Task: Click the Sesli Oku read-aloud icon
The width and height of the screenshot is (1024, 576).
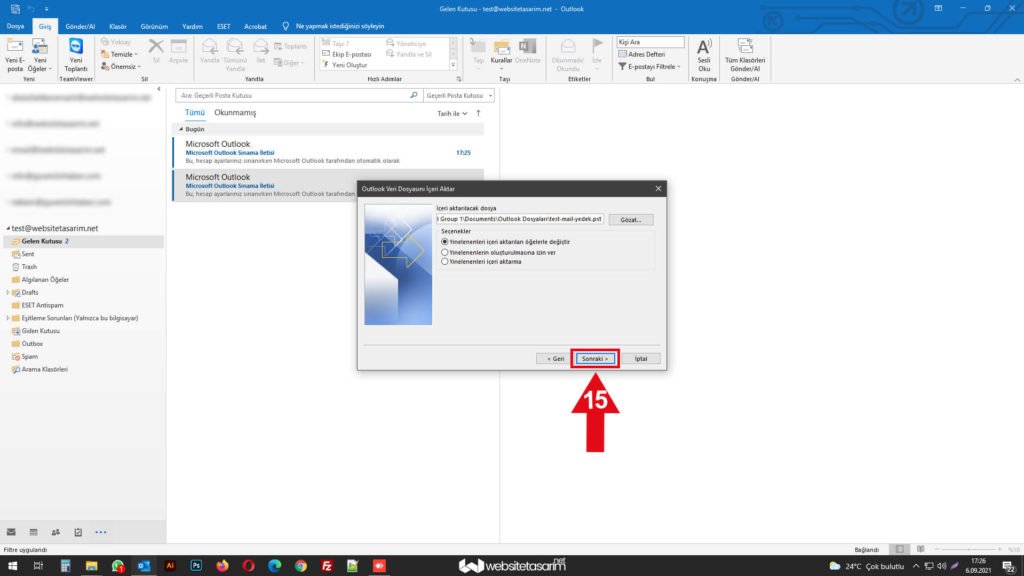Action: click(x=704, y=52)
